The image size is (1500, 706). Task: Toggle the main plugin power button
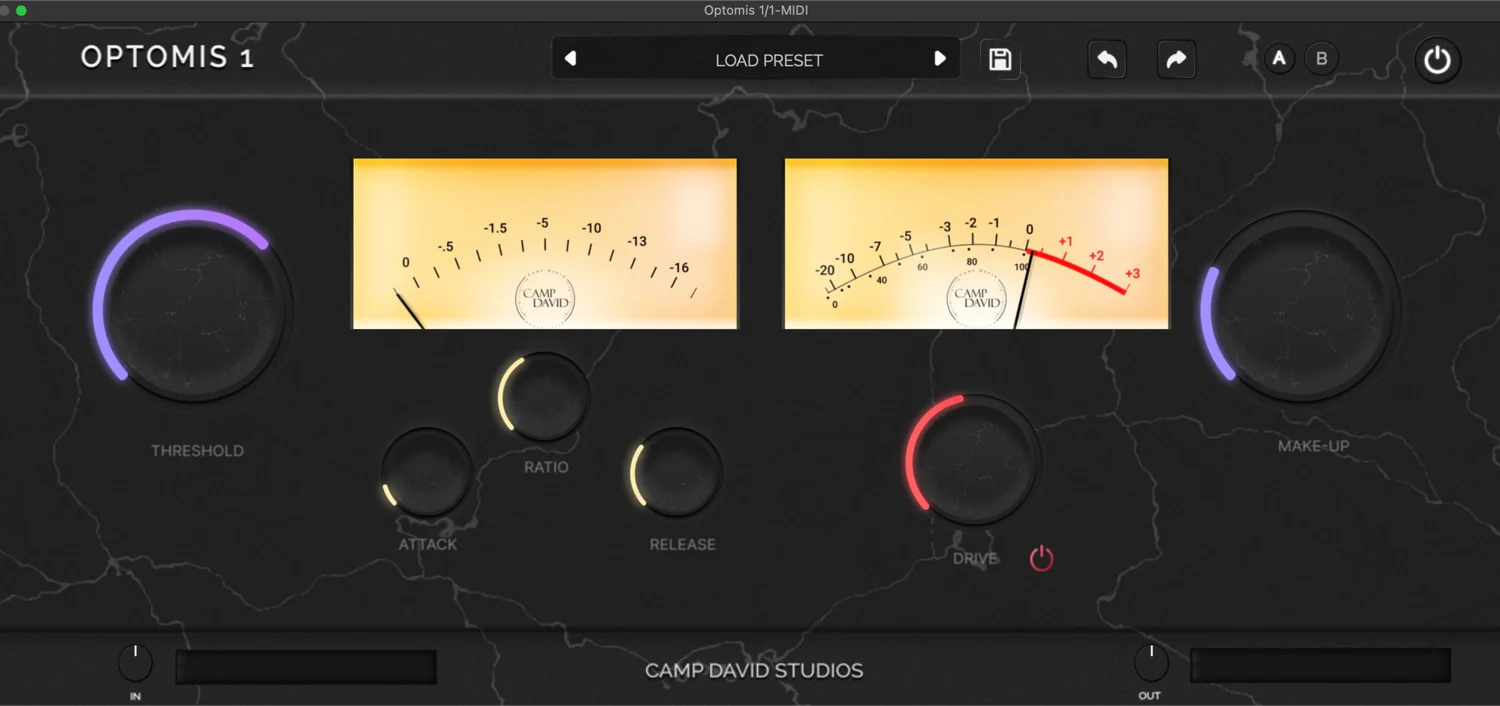pos(1437,61)
